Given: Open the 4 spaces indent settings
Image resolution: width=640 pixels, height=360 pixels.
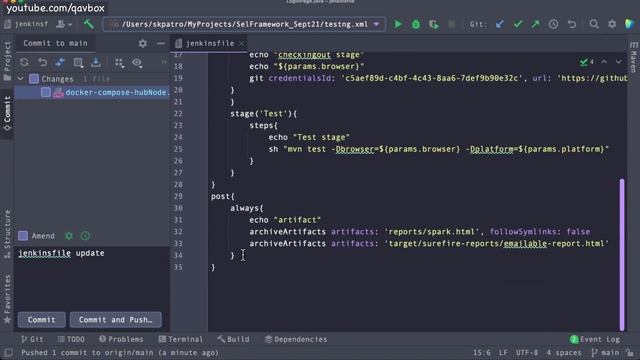Looking at the screenshot, I should pyautogui.click(x=564, y=352).
